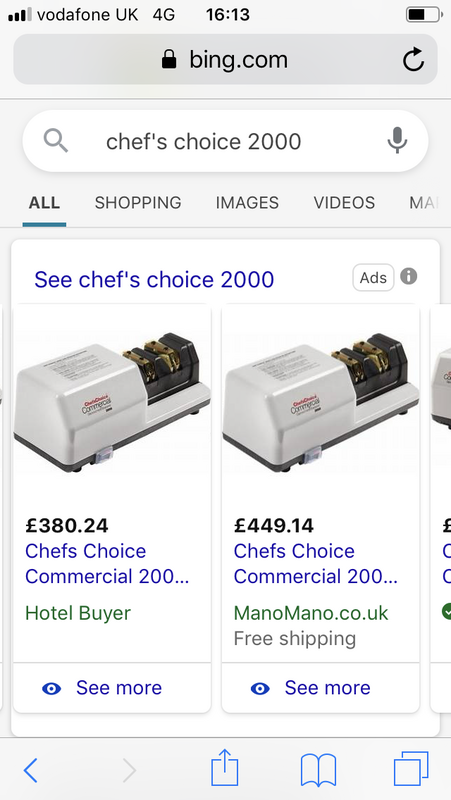Switch to the VIDEOS tab
Image resolution: width=451 pixels, height=800 pixels.
[344, 203]
